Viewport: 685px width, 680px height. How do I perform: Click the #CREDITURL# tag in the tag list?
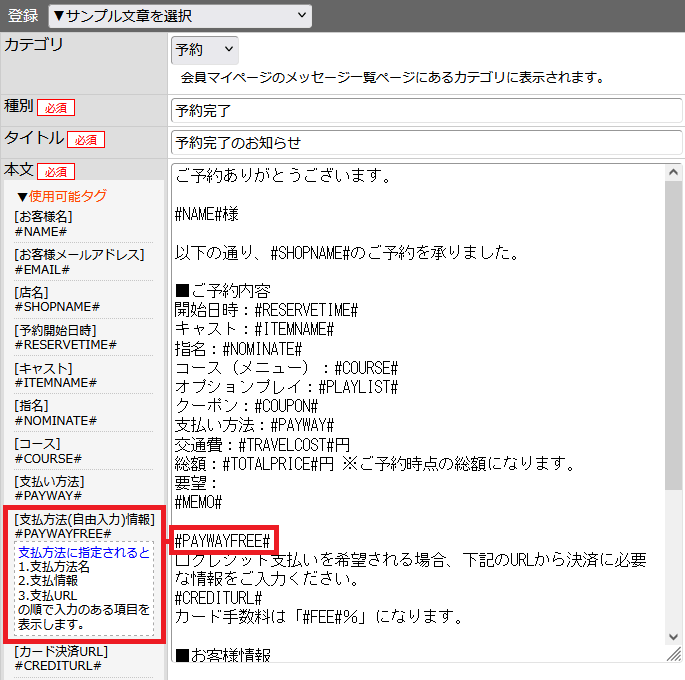58,666
